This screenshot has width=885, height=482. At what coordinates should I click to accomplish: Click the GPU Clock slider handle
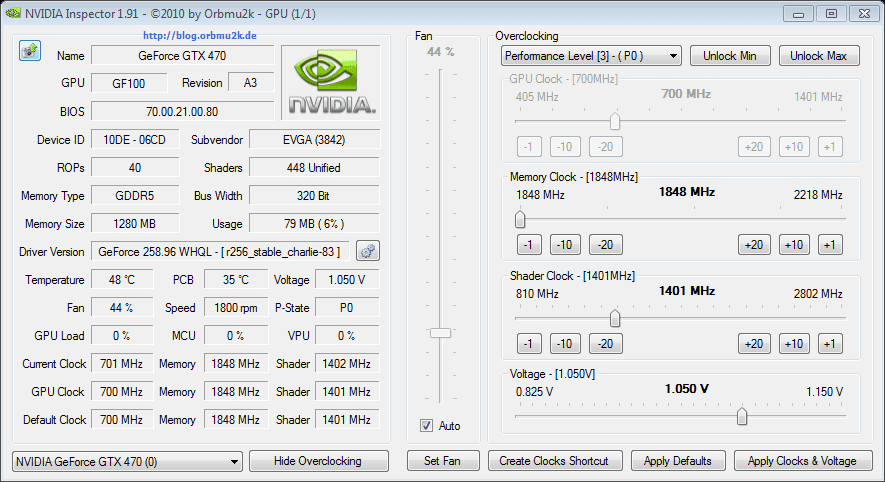click(615, 121)
